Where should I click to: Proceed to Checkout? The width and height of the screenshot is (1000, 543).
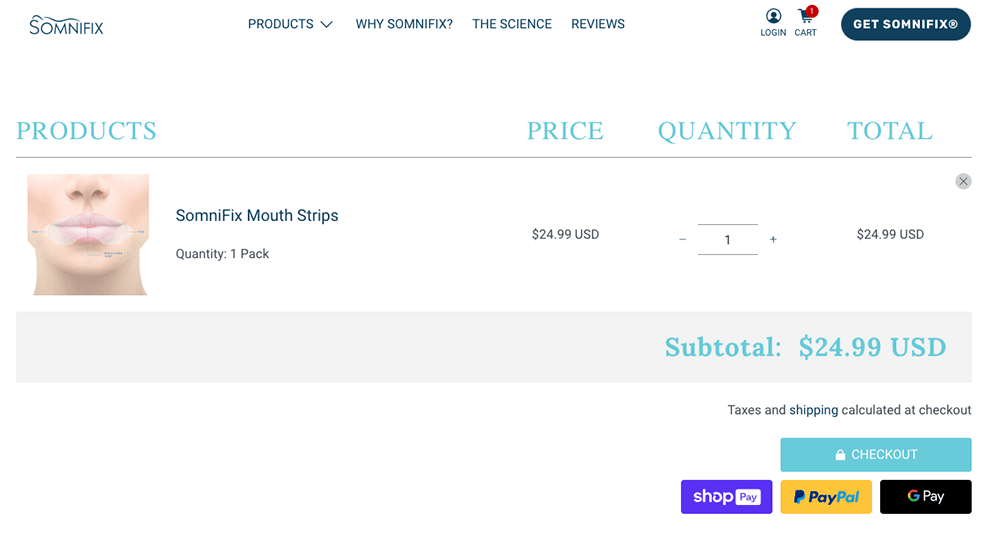tap(875, 454)
